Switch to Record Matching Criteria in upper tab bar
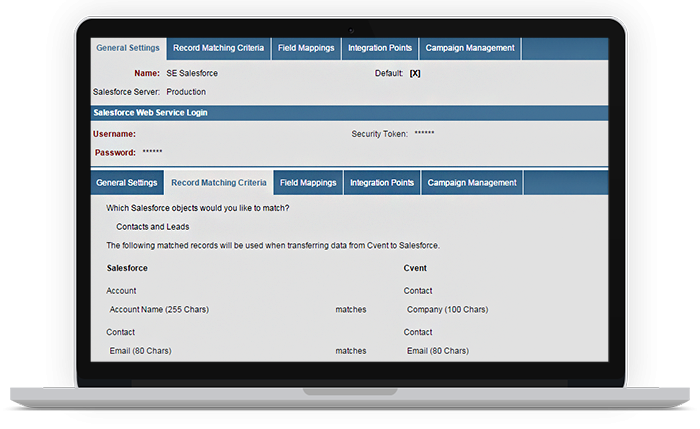This screenshot has height=429, width=700. pyautogui.click(x=218, y=48)
